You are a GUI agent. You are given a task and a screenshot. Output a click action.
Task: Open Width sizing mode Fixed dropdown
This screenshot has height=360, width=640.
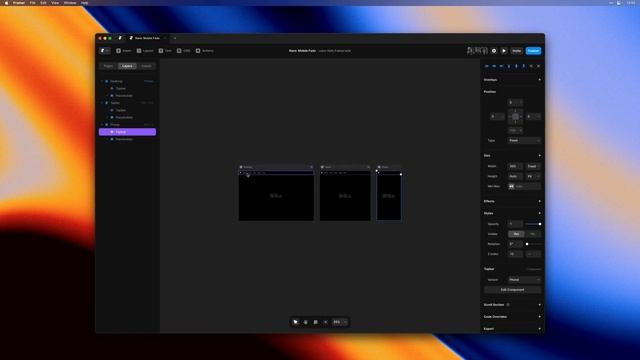click(533, 166)
